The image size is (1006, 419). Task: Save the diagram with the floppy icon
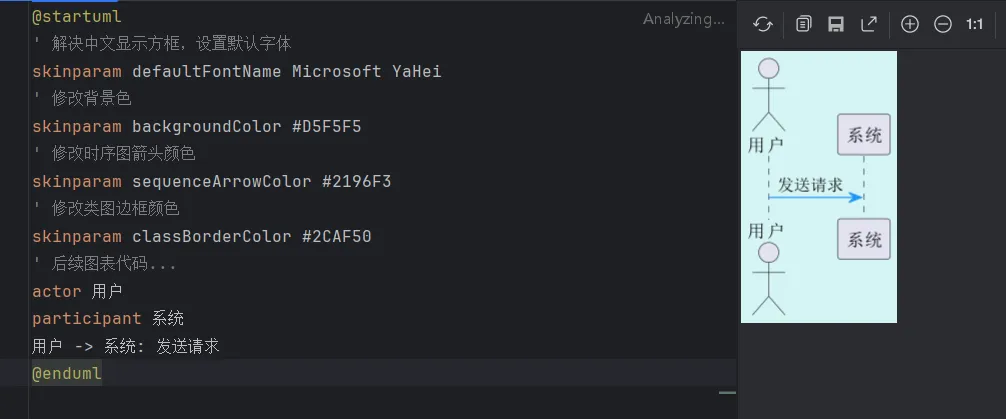pyautogui.click(x=836, y=24)
